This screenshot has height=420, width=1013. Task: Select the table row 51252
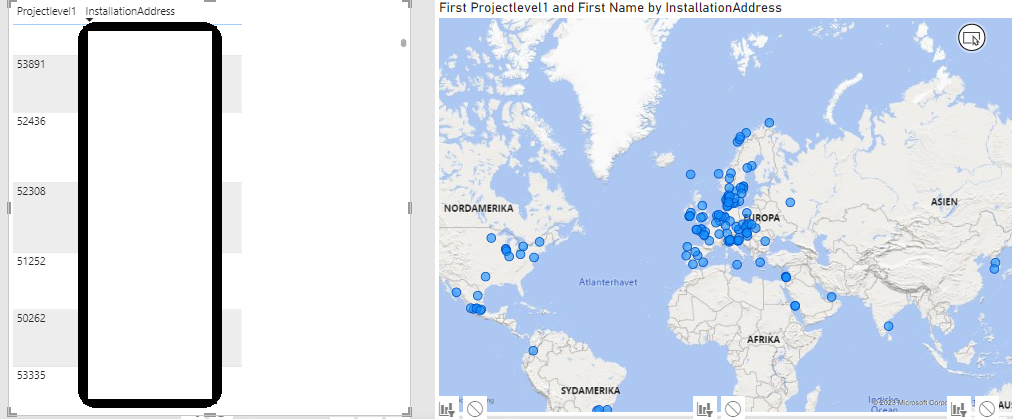(127, 280)
